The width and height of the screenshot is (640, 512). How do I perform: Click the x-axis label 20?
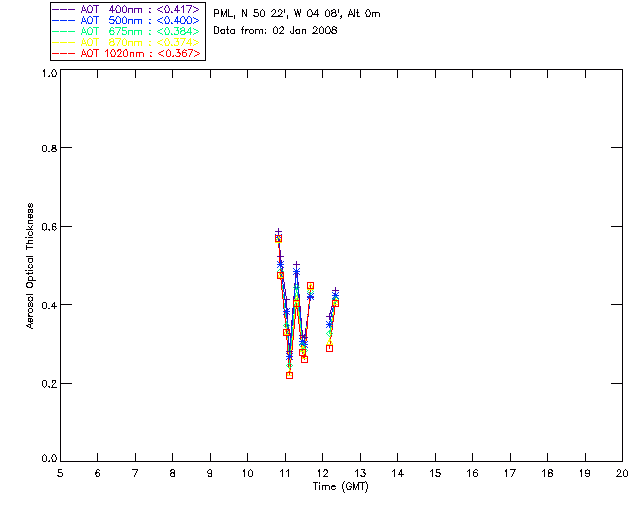pyautogui.click(x=622, y=473)
